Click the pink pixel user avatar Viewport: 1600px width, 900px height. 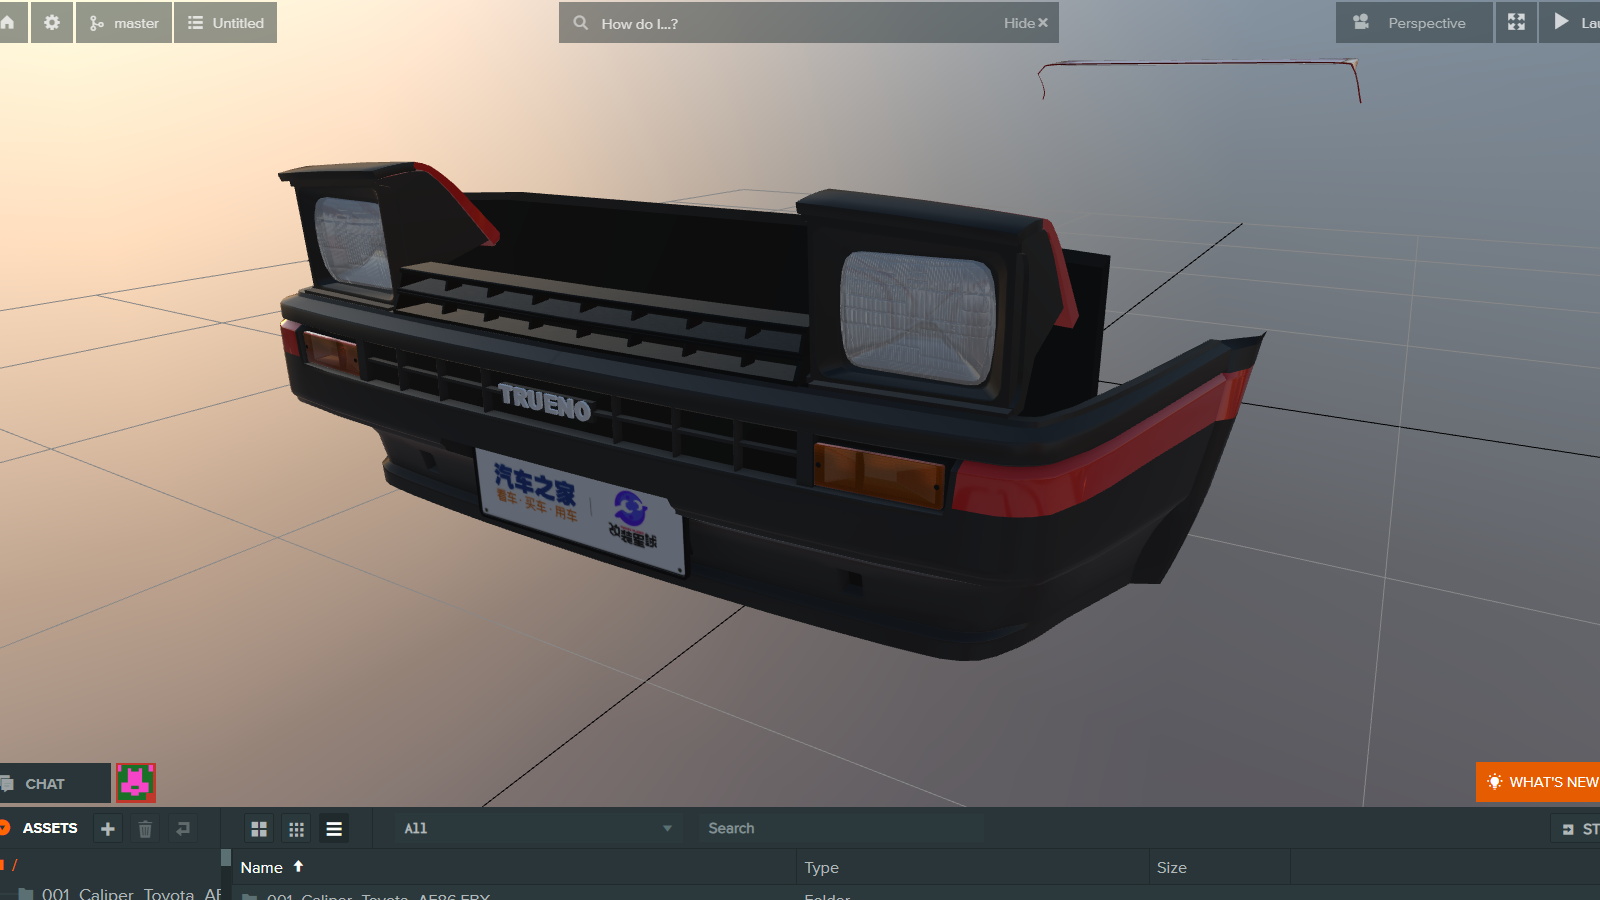135,783
